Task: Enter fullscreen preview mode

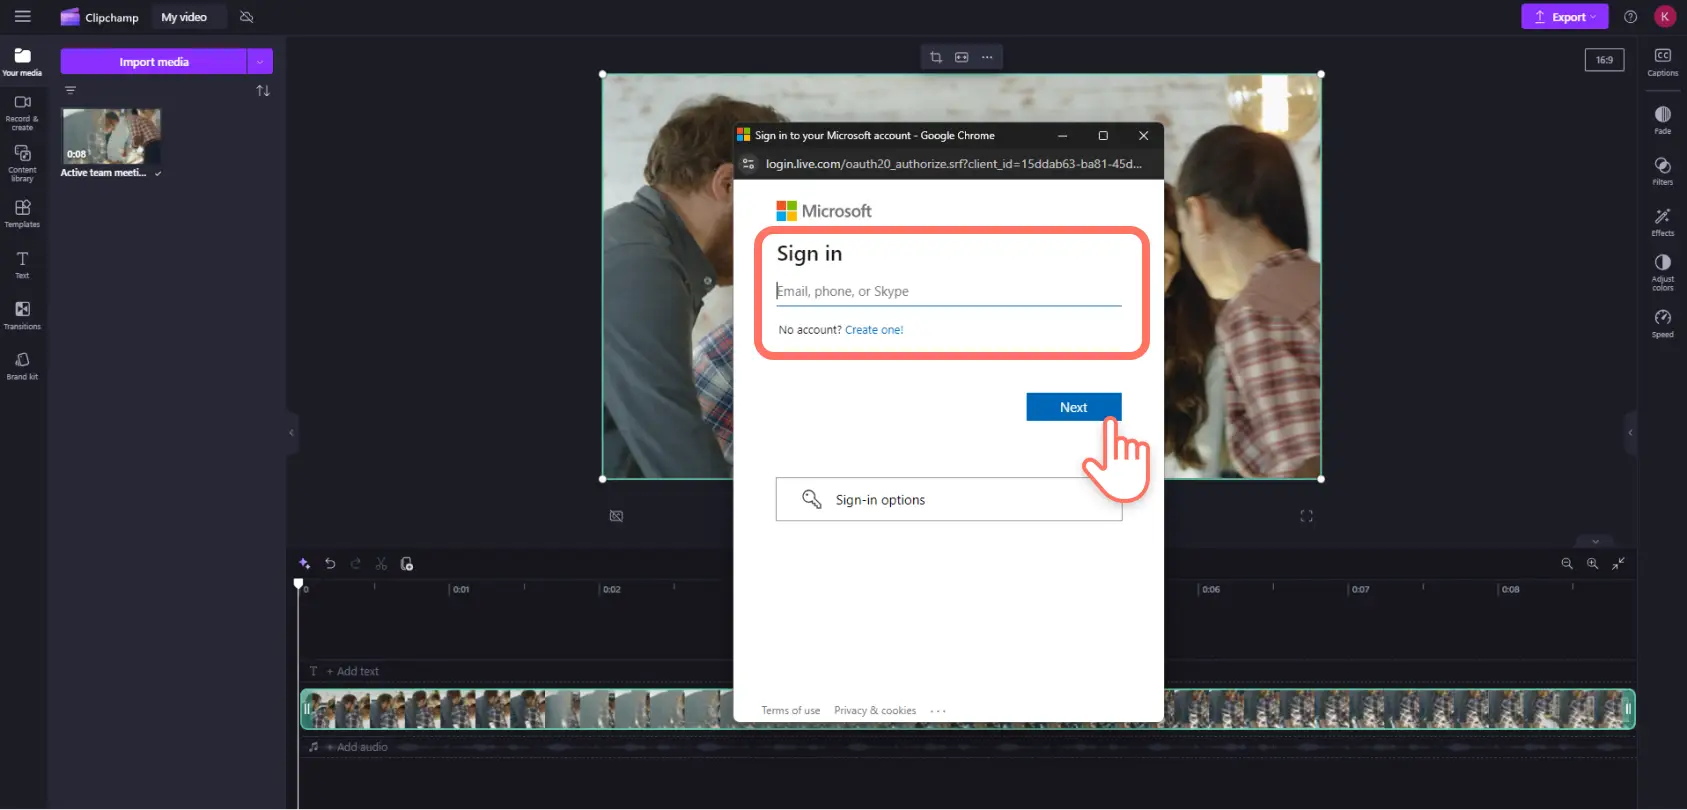Action: tap(1306, 516)
